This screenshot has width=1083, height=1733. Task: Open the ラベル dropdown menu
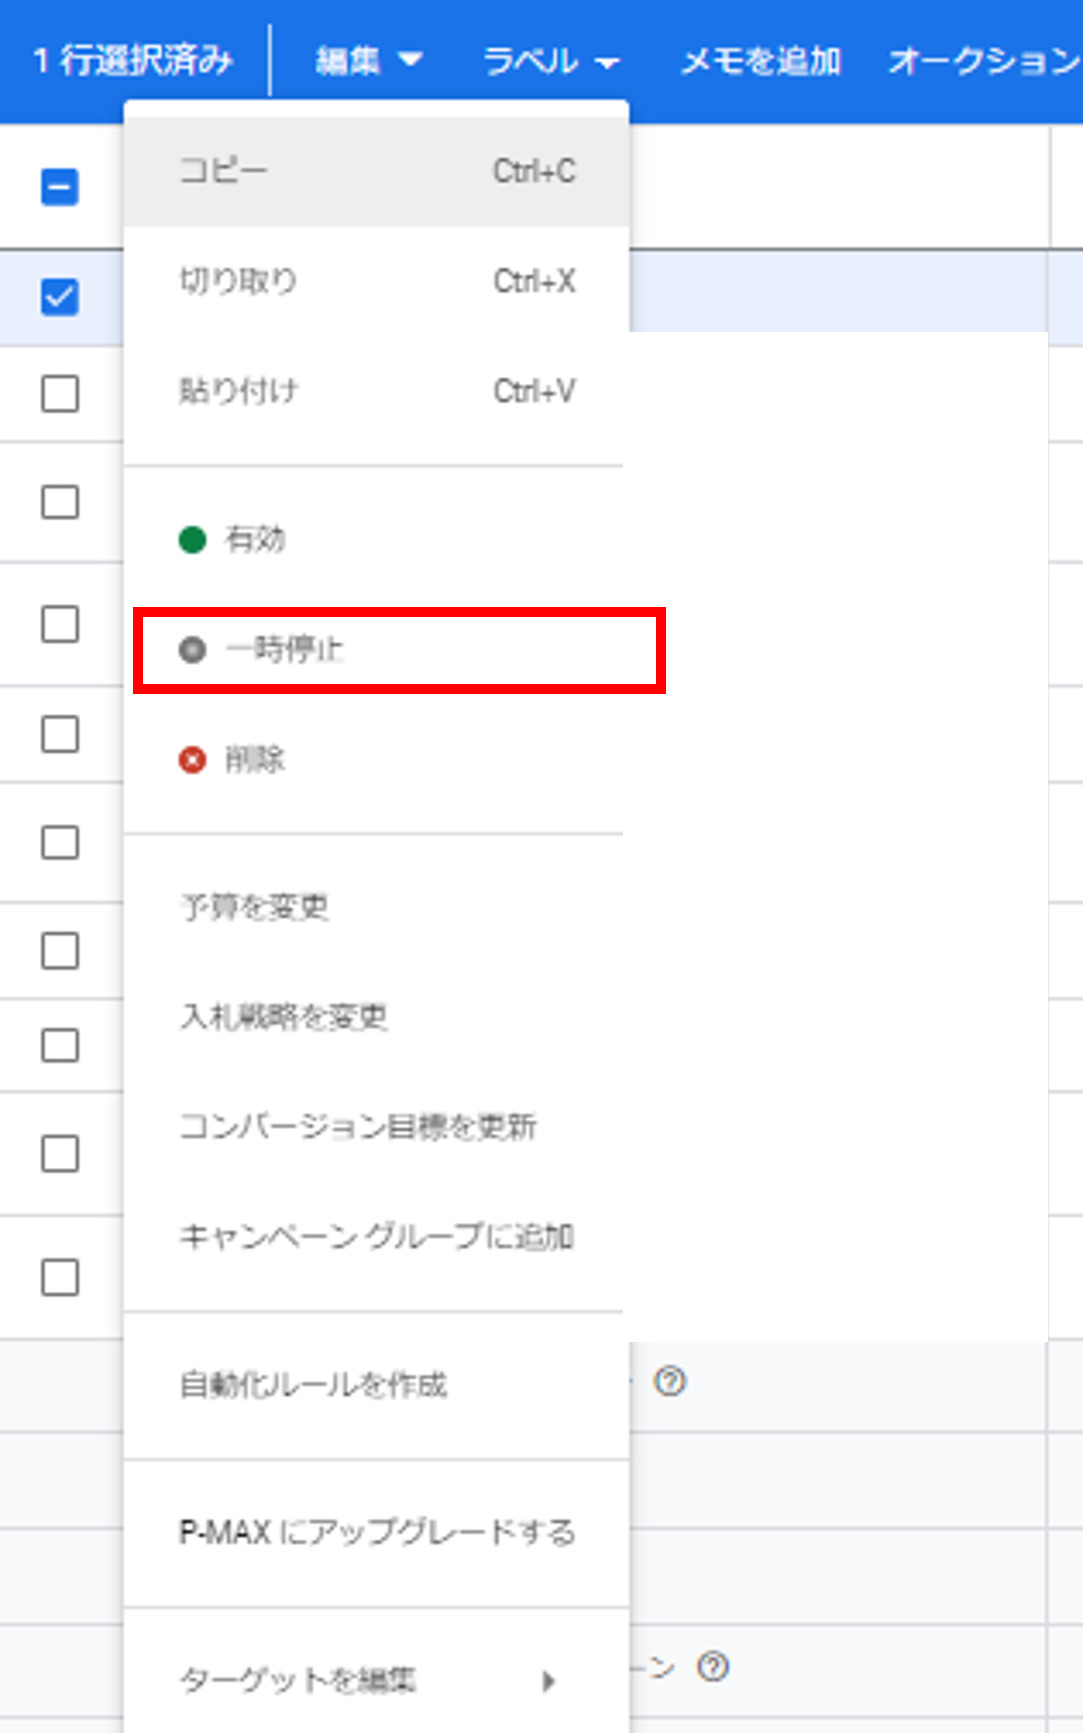551,61
